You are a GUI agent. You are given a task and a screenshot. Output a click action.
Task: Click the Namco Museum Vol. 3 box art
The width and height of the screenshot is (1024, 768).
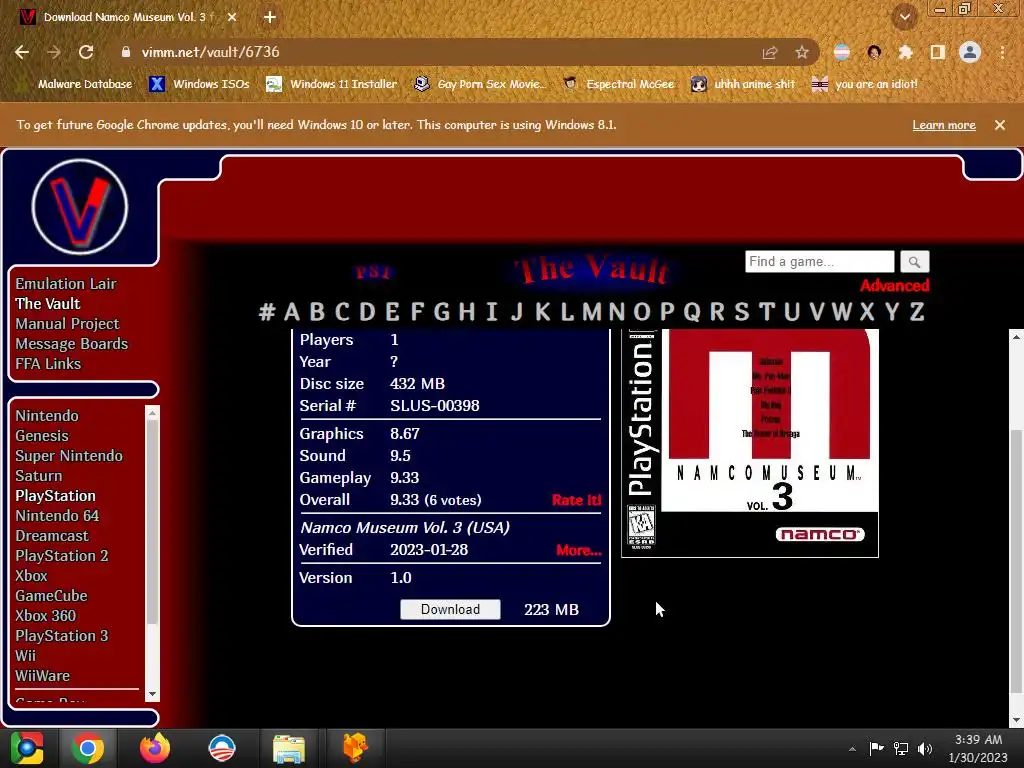(x=750, y=443)
